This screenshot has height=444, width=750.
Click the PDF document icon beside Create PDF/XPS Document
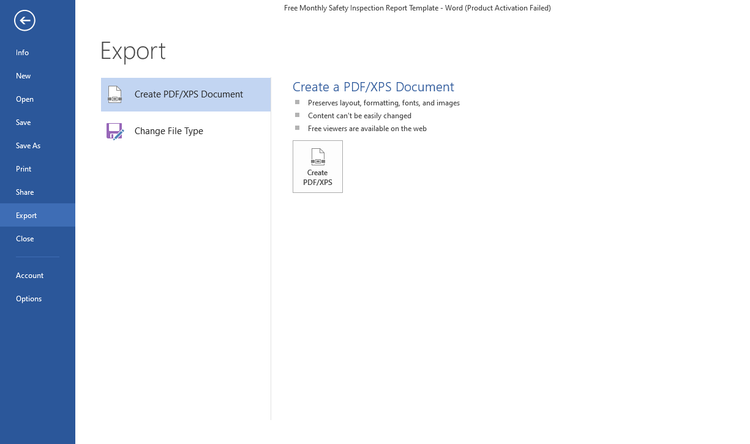114,94
